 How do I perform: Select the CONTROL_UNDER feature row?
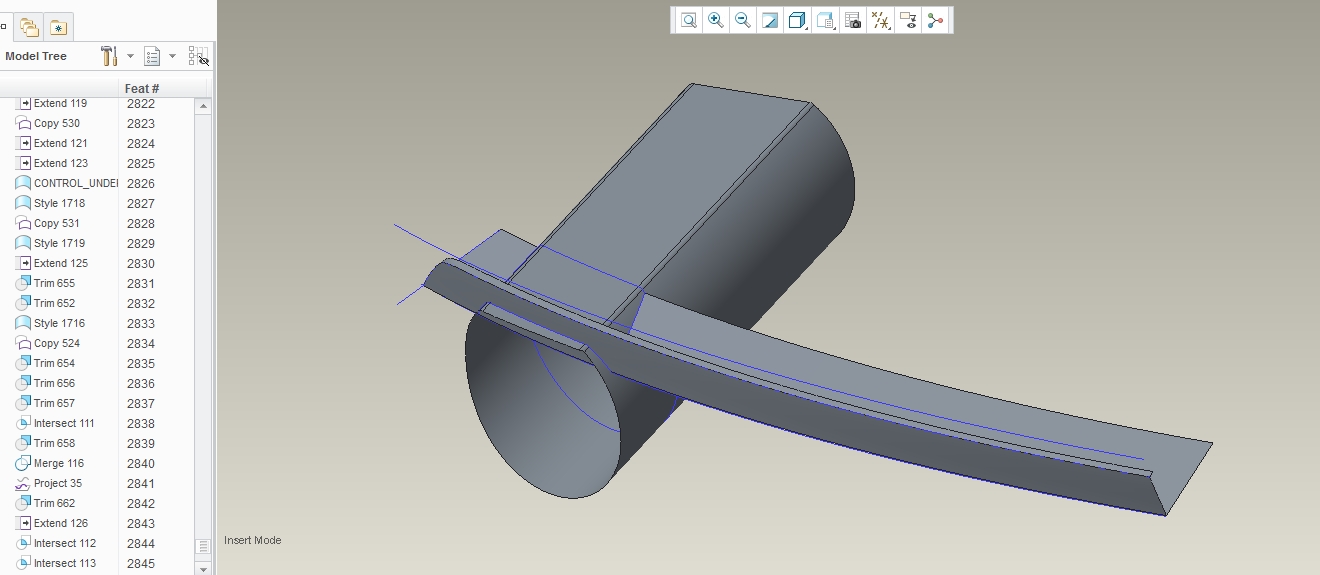point(66,183)
